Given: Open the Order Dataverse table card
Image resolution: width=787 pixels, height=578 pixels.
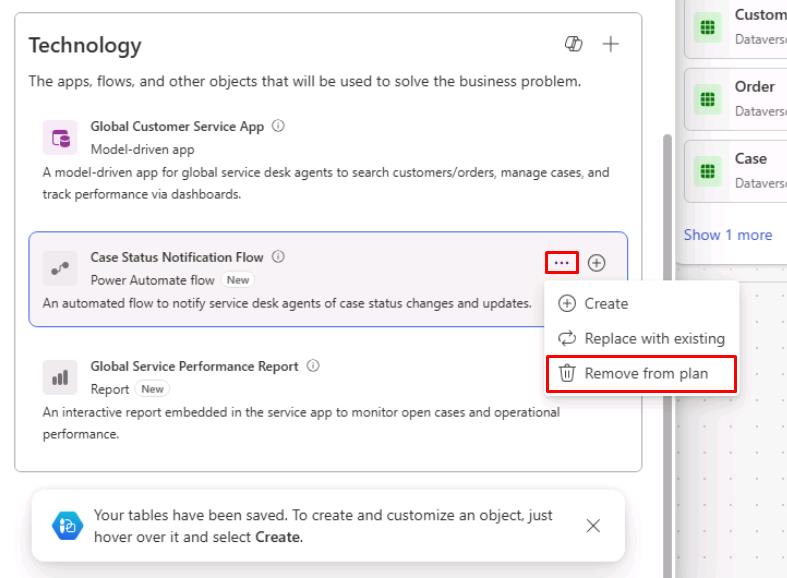Looking at the screenshot, I should pos(736,99).
